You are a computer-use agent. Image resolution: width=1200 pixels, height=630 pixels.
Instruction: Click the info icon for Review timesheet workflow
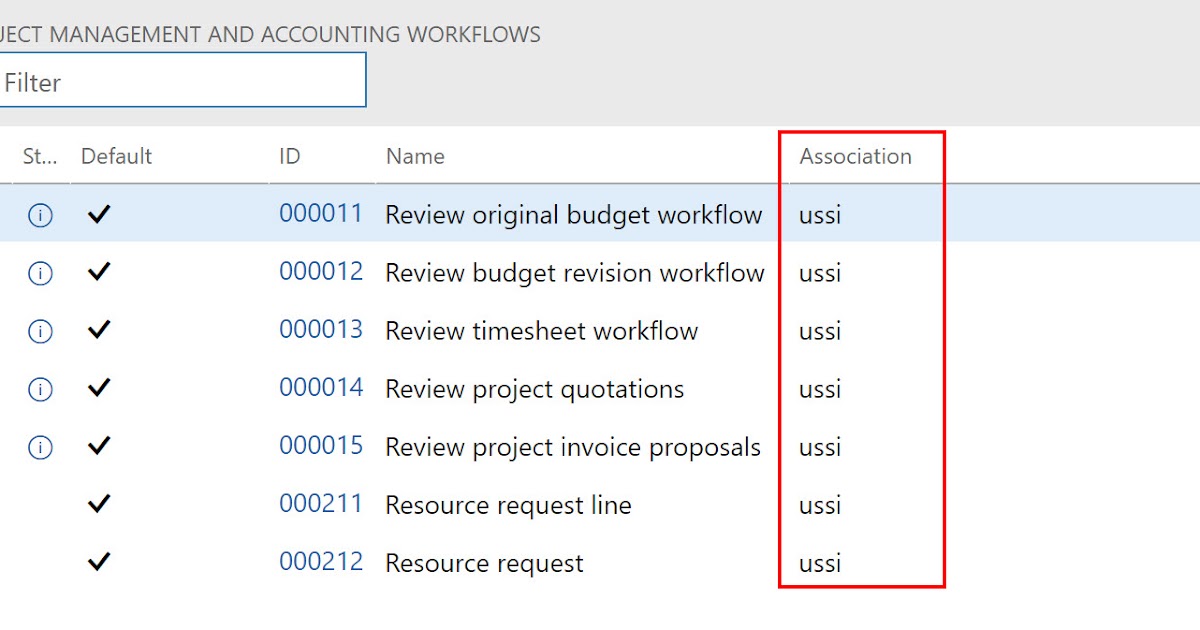tap(39, 330)
